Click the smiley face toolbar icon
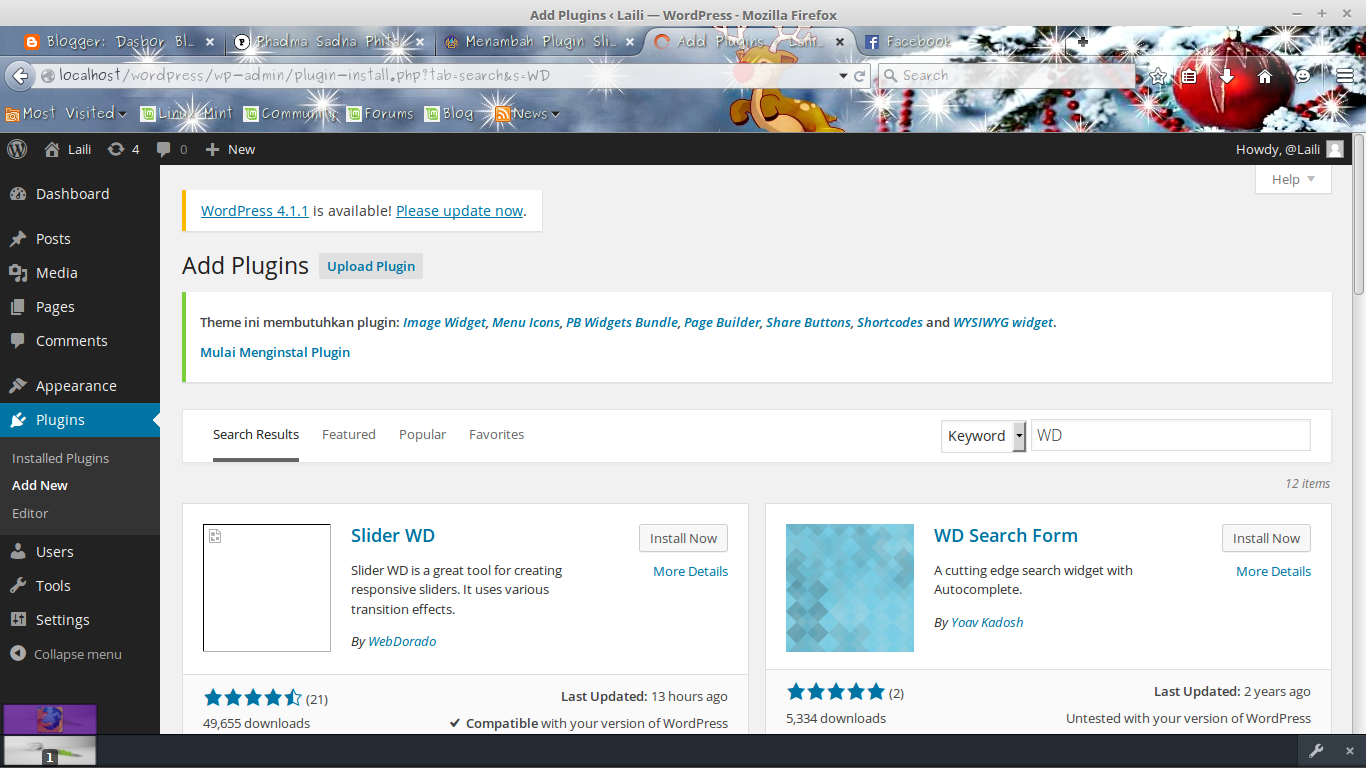 click(x=1303, y=76)
